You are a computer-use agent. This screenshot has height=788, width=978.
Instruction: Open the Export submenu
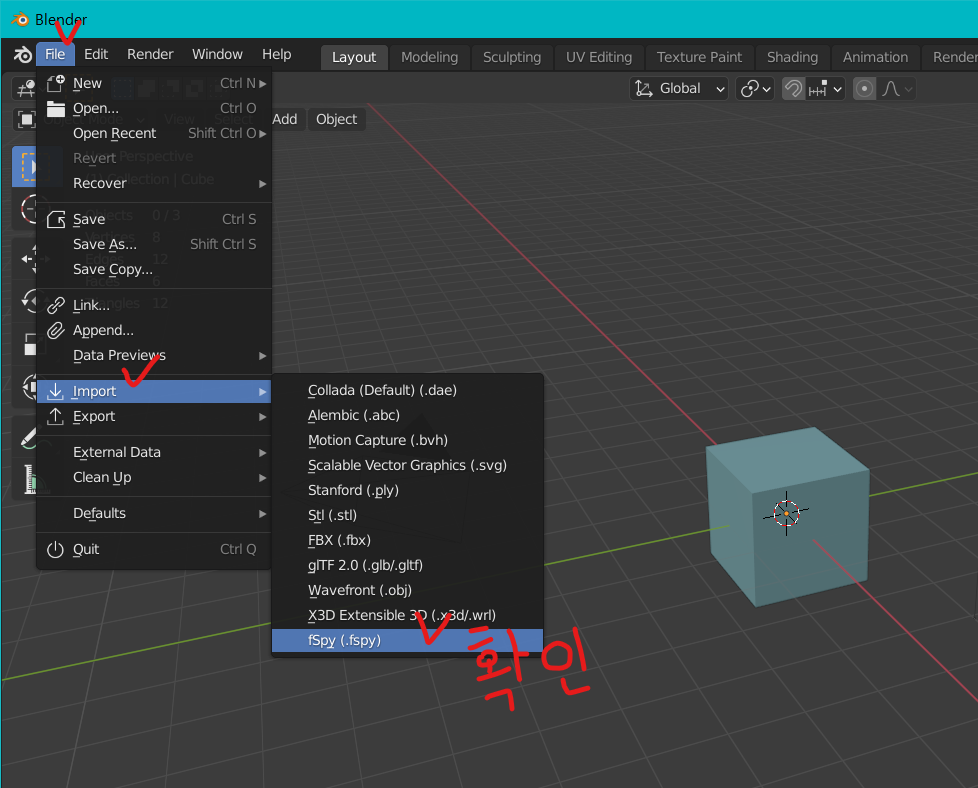(154, 416)
